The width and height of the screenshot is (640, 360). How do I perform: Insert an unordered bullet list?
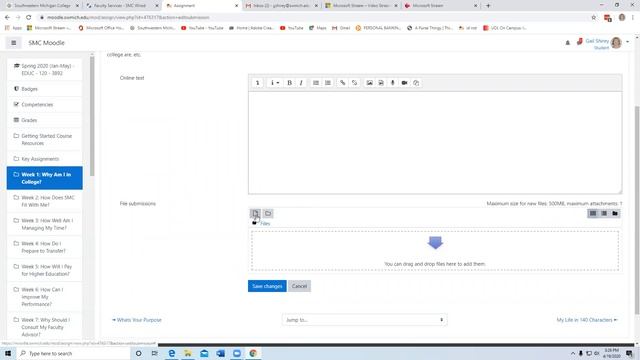(316, 83)
